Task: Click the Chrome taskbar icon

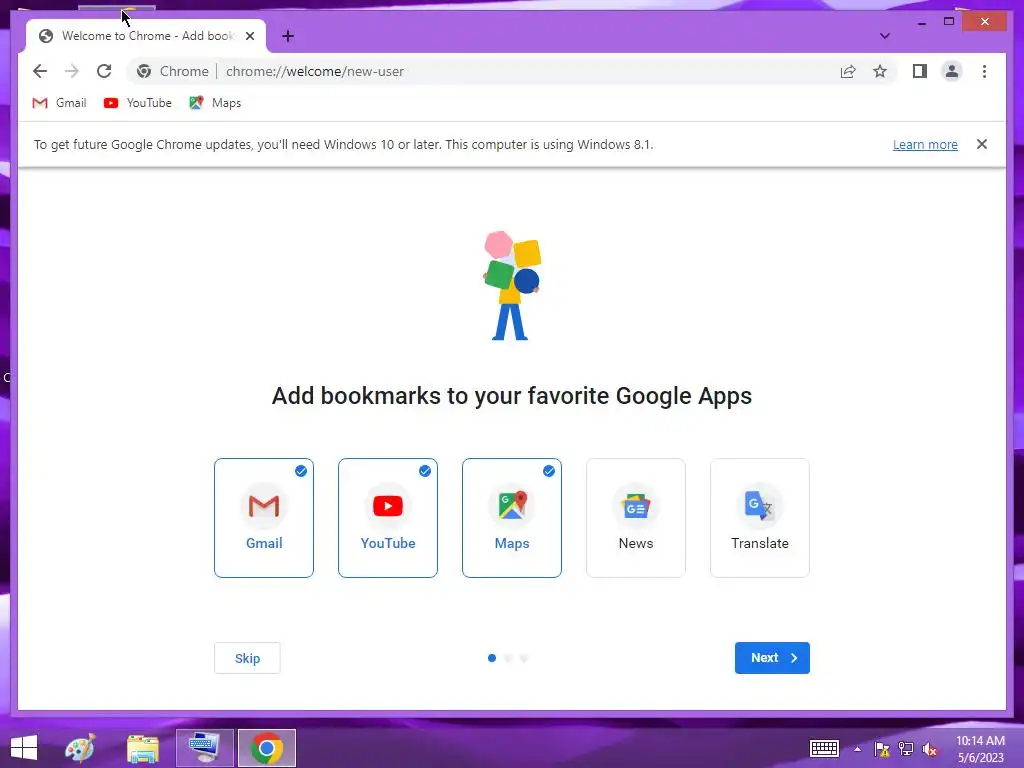Action: tap(266, 748)
